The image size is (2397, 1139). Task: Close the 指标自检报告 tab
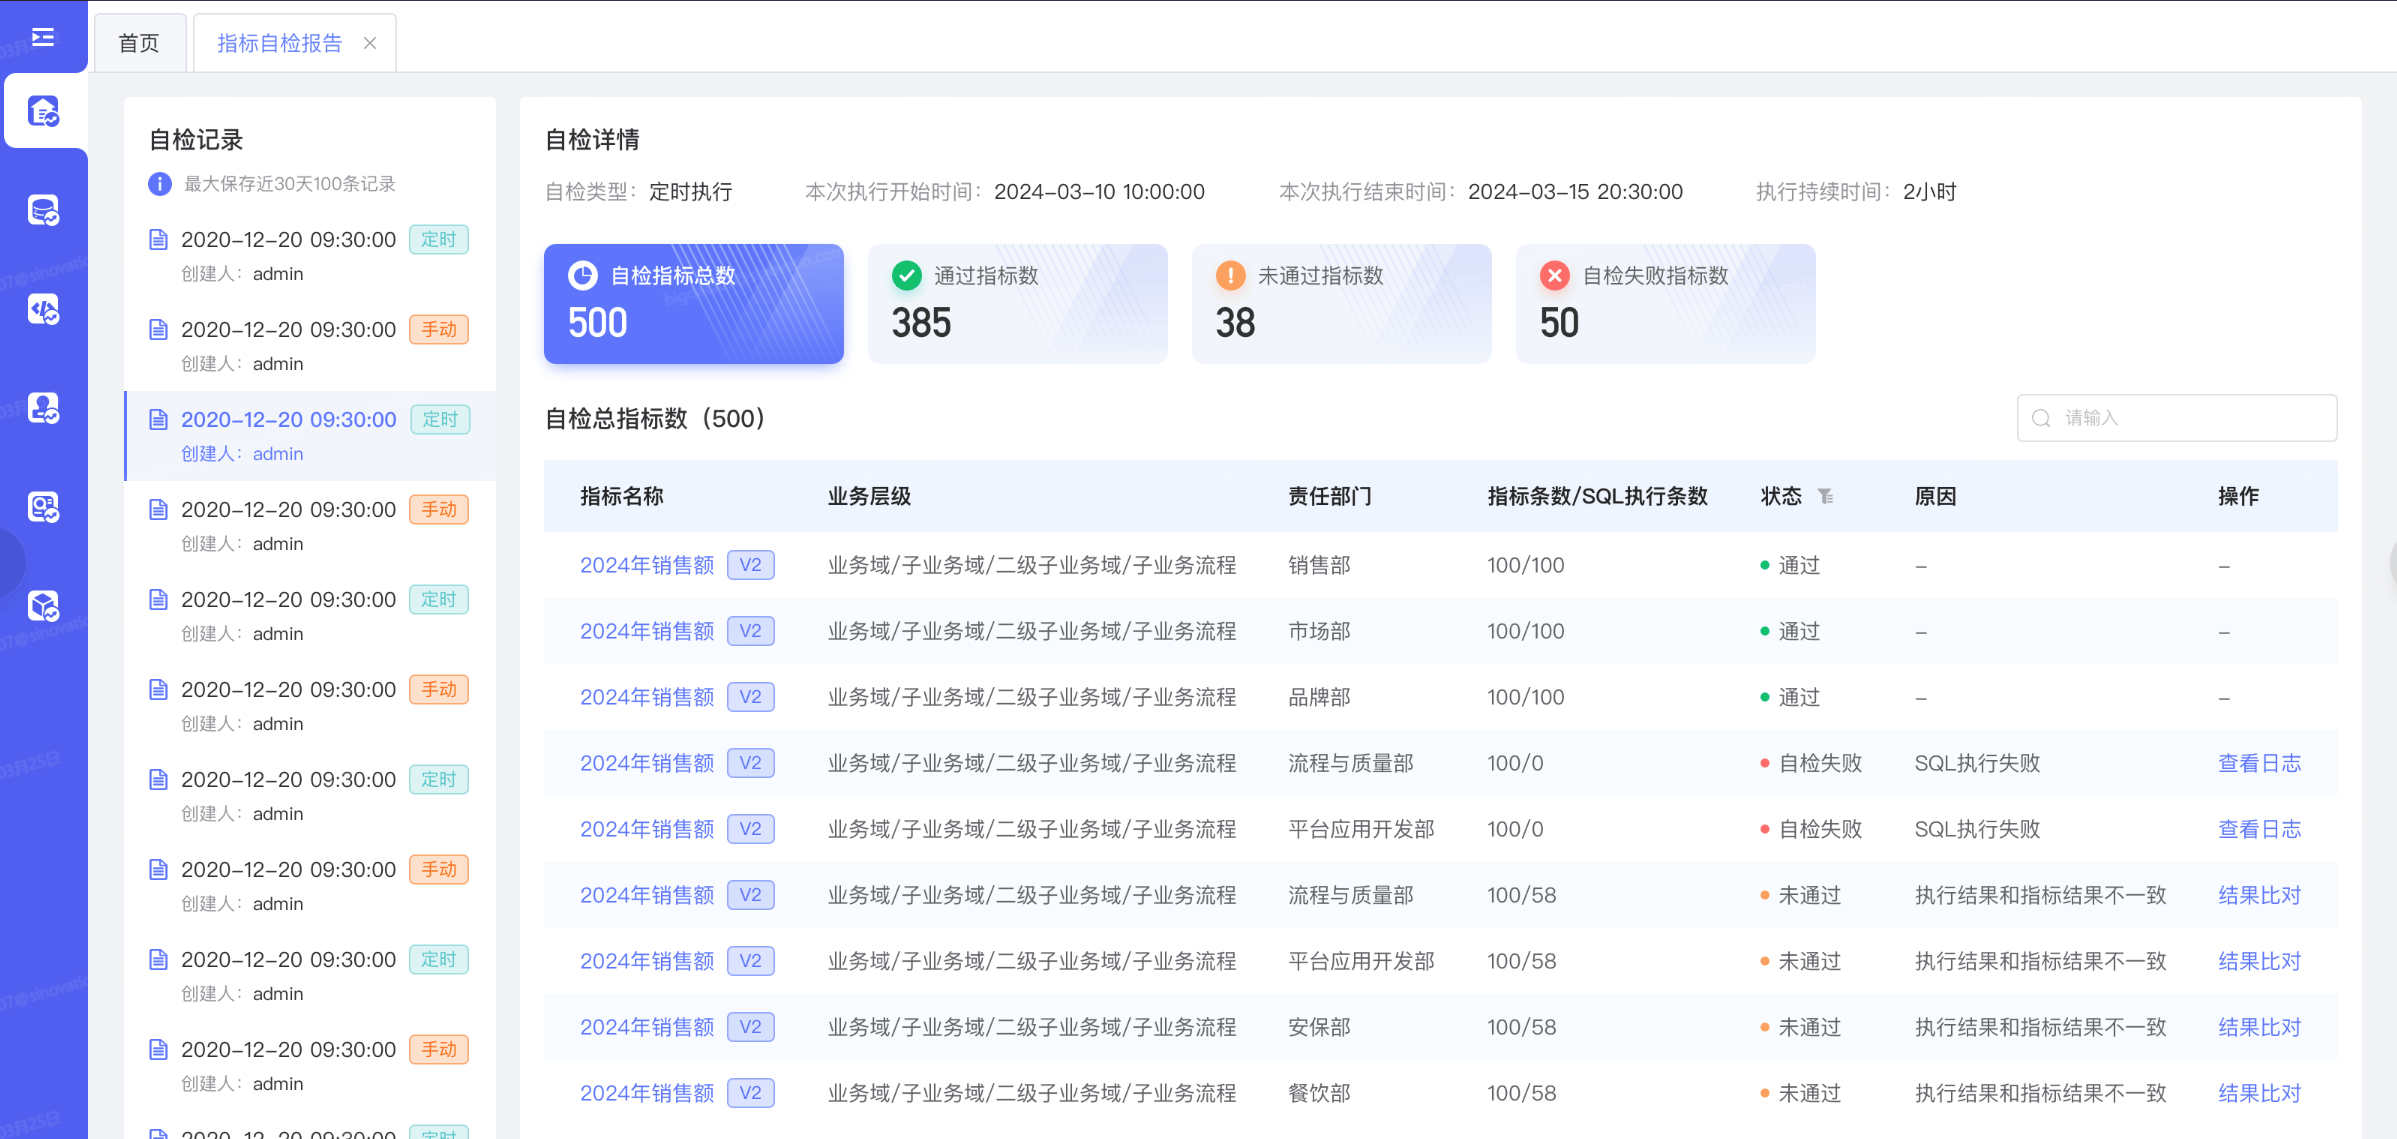click(370, 43)
